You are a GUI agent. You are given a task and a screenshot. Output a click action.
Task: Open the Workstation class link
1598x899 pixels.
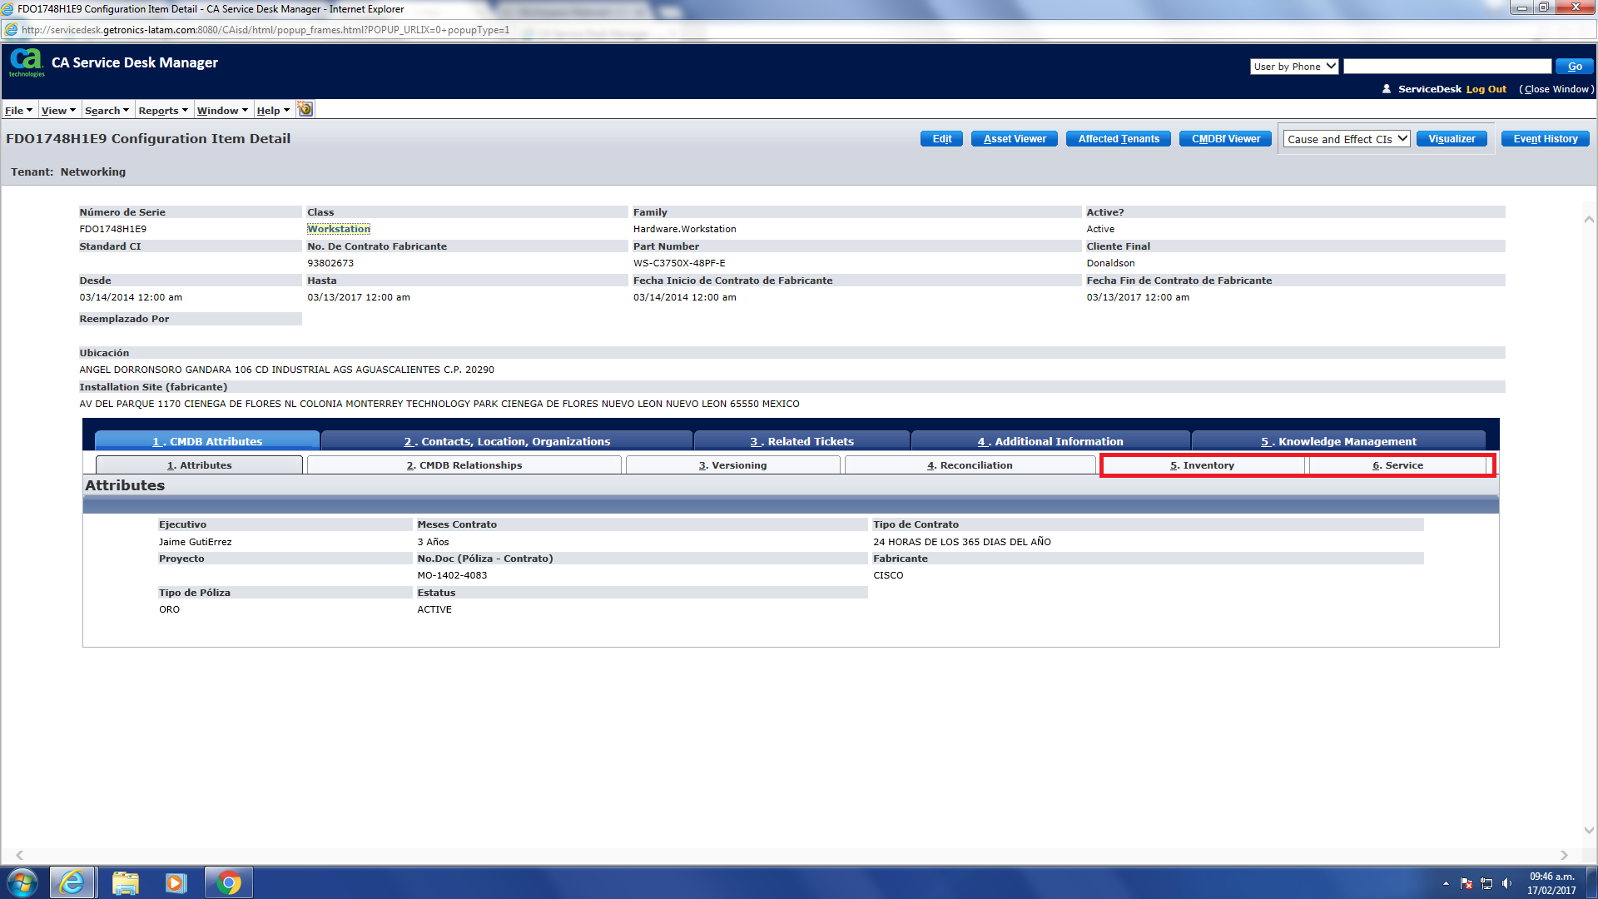pyautogui.click(x=338, y=229)
